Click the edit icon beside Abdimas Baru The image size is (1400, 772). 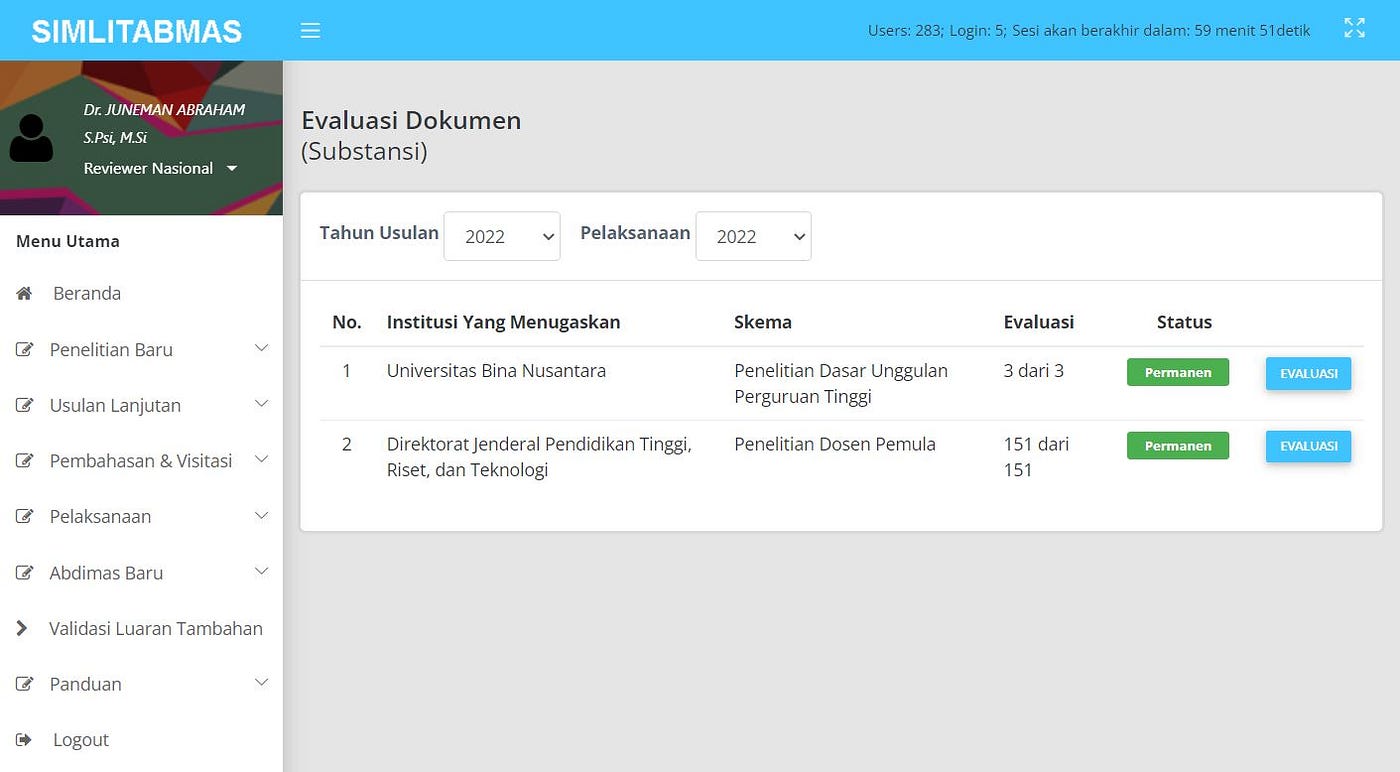(24, 573)
